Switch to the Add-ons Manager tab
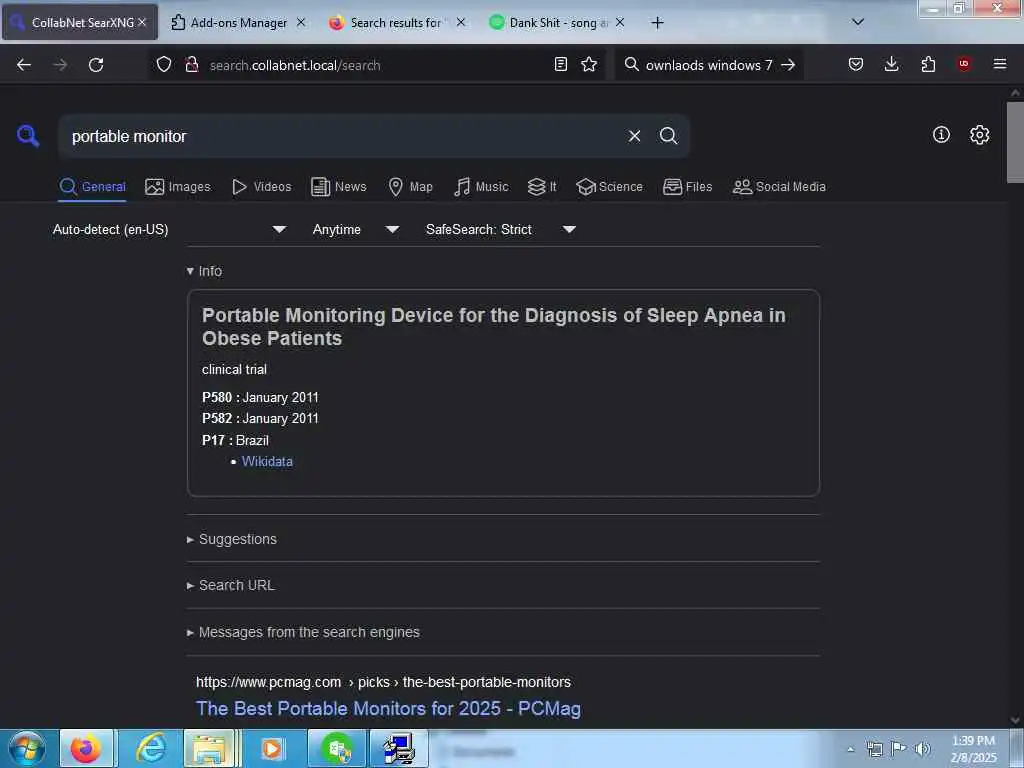 238,22
